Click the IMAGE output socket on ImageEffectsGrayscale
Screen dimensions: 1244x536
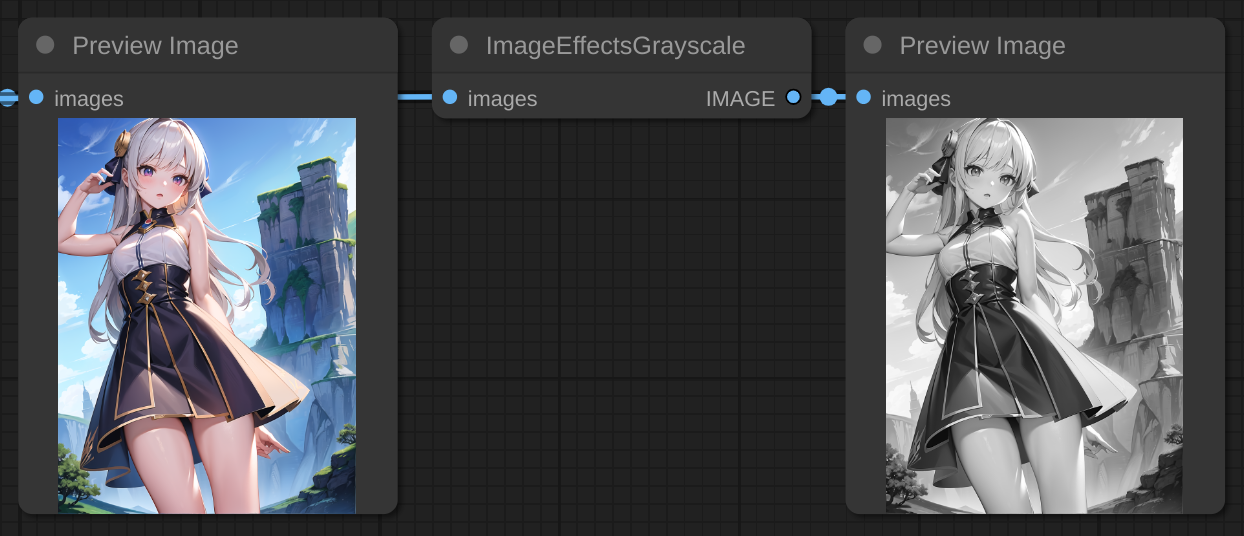793,97
